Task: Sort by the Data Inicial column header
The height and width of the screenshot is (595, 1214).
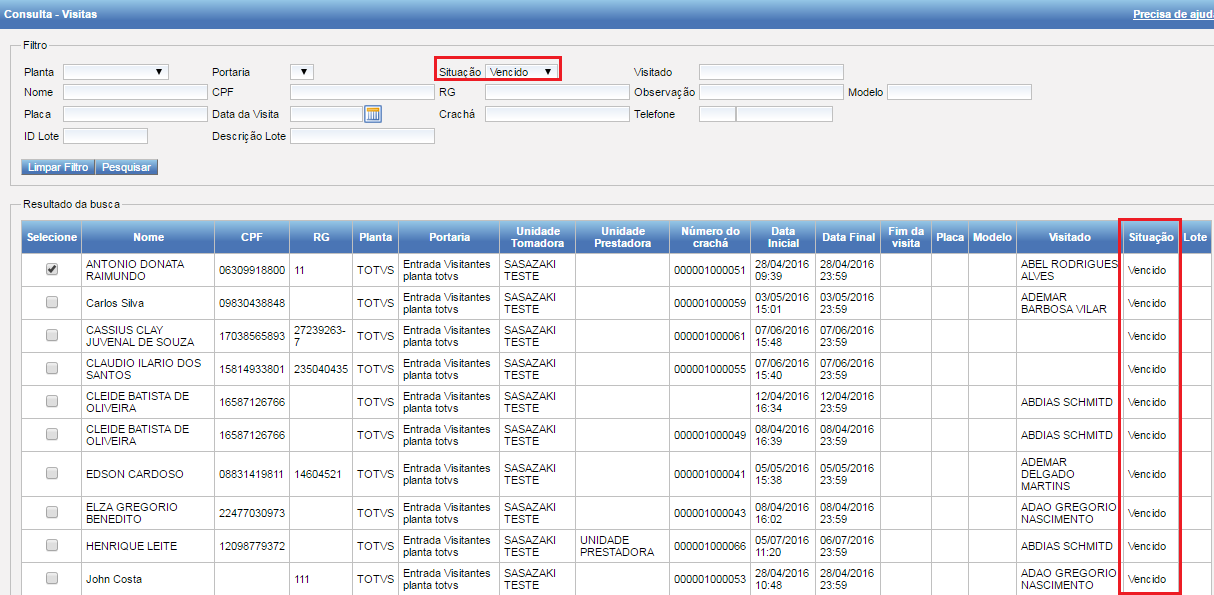Action: [783, 237]
